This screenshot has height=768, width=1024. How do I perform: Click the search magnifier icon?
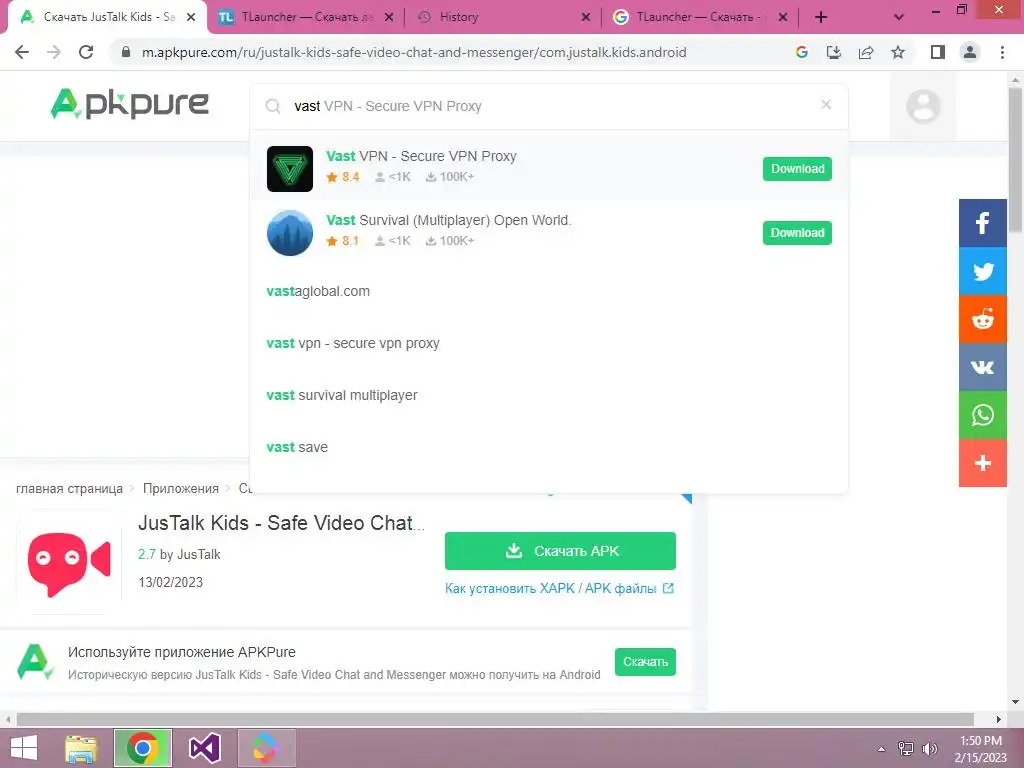point(273,106)
